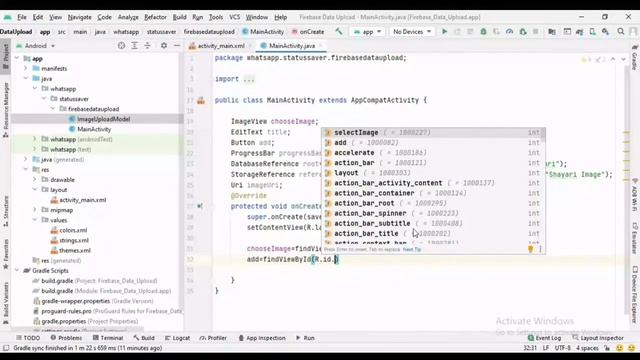The width and height of the screenshot is (640, 360).
Task: Open the Resource Manager side panel
Action: click(6, 109)
